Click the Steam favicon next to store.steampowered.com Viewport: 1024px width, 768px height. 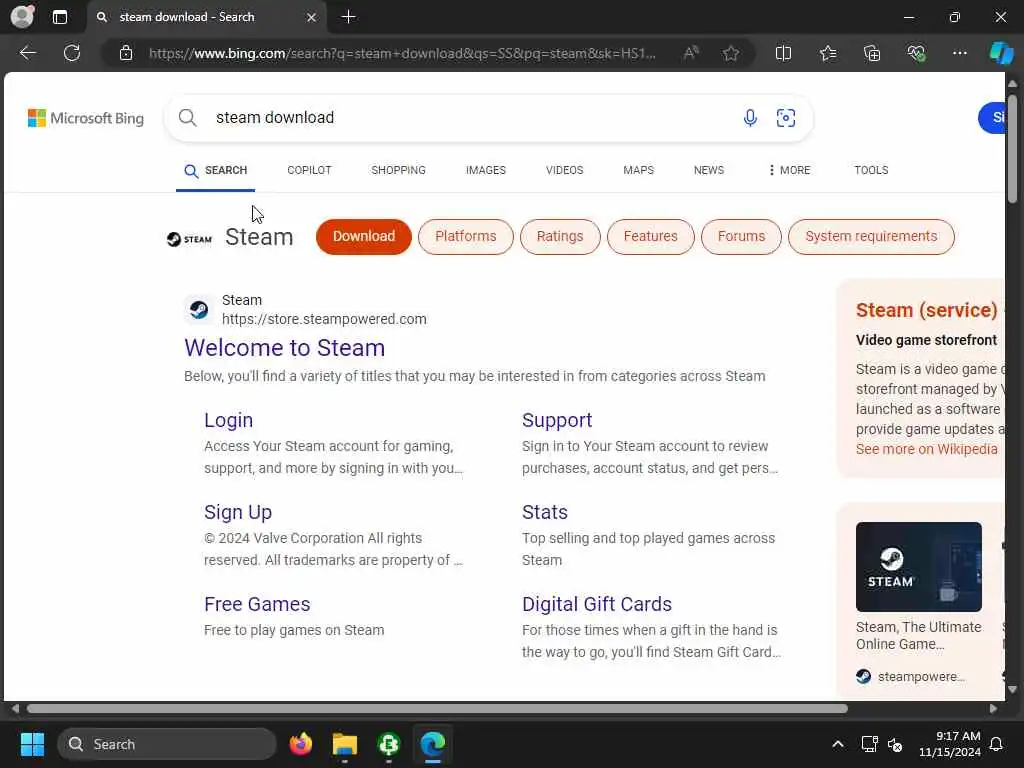click(199, 310)
